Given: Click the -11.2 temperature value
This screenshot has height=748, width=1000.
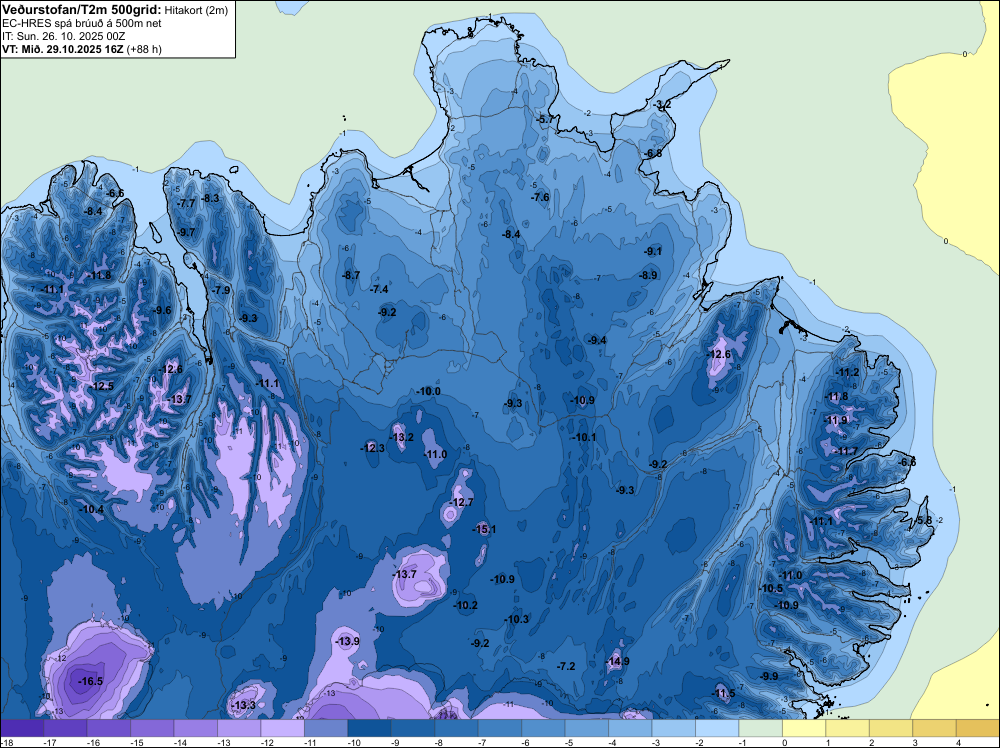Looking at the screenshot, I should click(x=848, y=372).
